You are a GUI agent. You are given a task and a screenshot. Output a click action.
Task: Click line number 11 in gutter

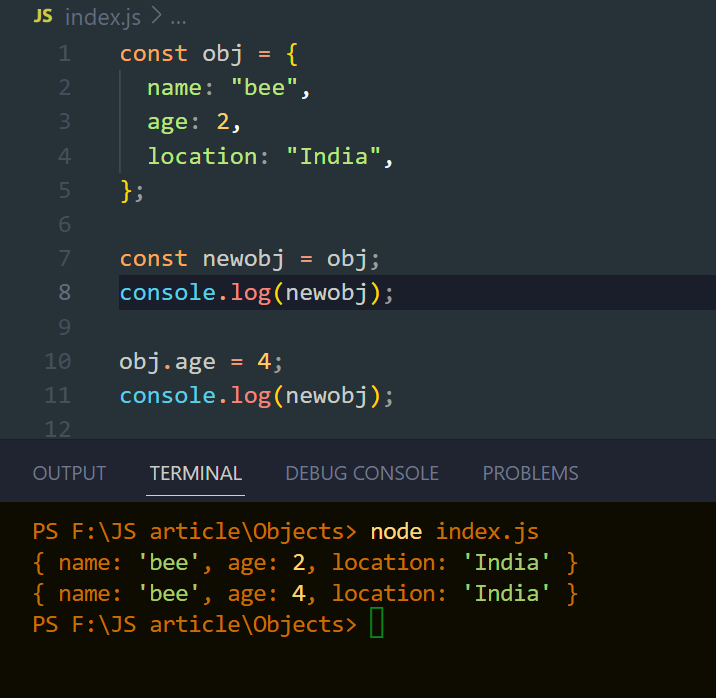click(58, 395)
